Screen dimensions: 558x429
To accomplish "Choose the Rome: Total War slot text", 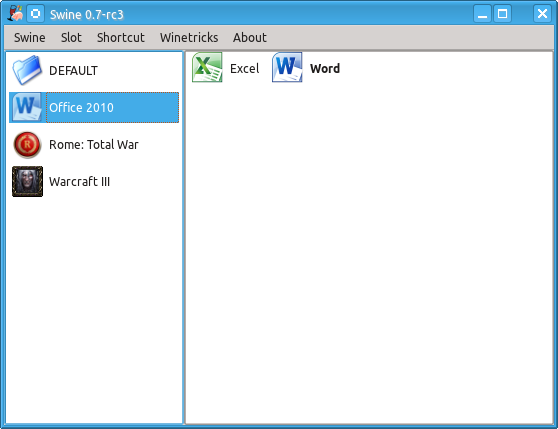I will click(x=94, y=144).
